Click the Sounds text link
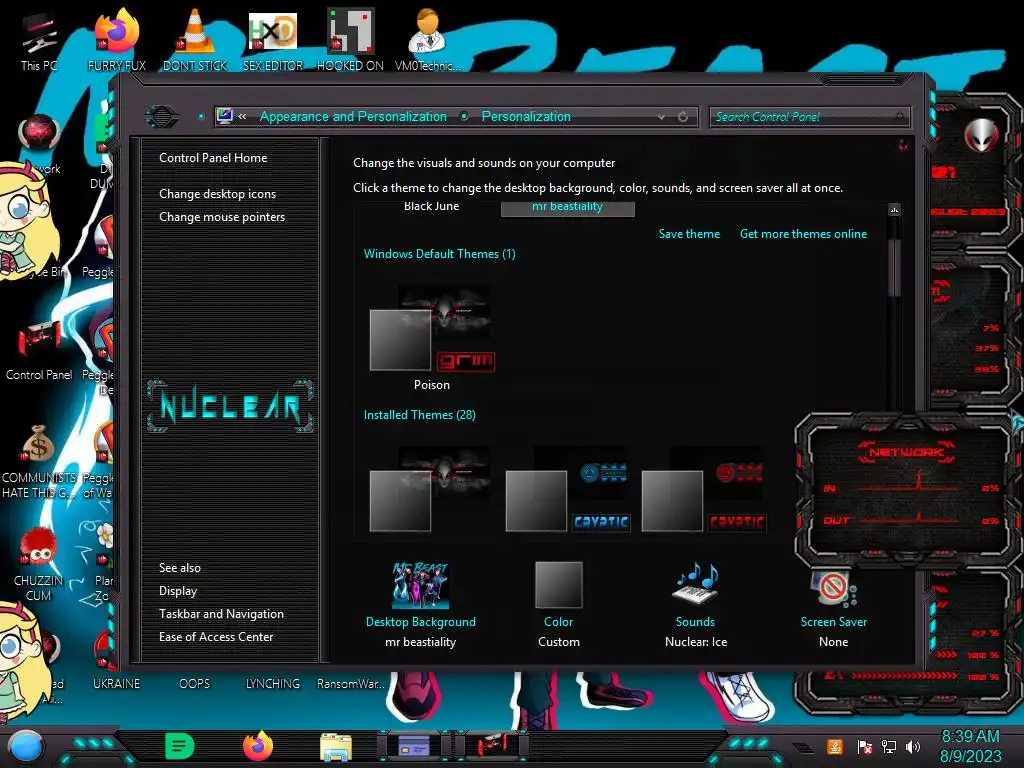This screenshot has height=768, width=1024. pyautogui.click(x=695, y=622)
